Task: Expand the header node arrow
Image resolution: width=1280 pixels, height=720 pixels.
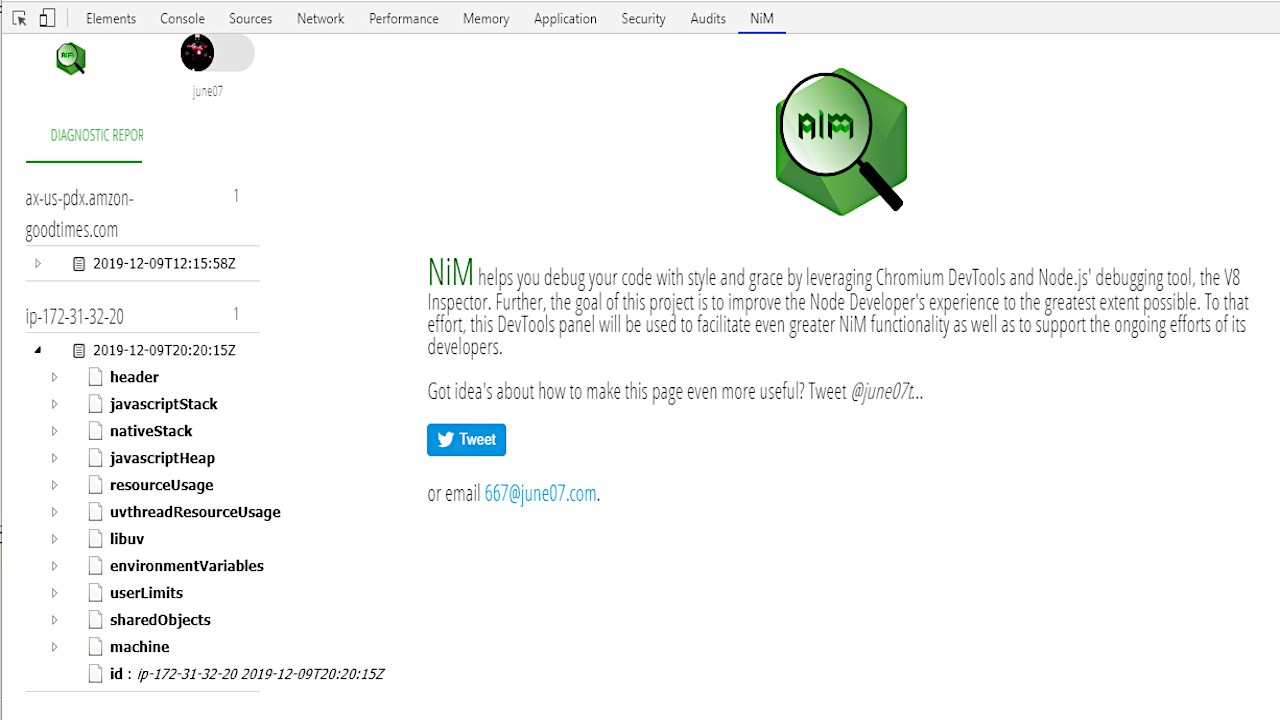Action: point(55,377)
